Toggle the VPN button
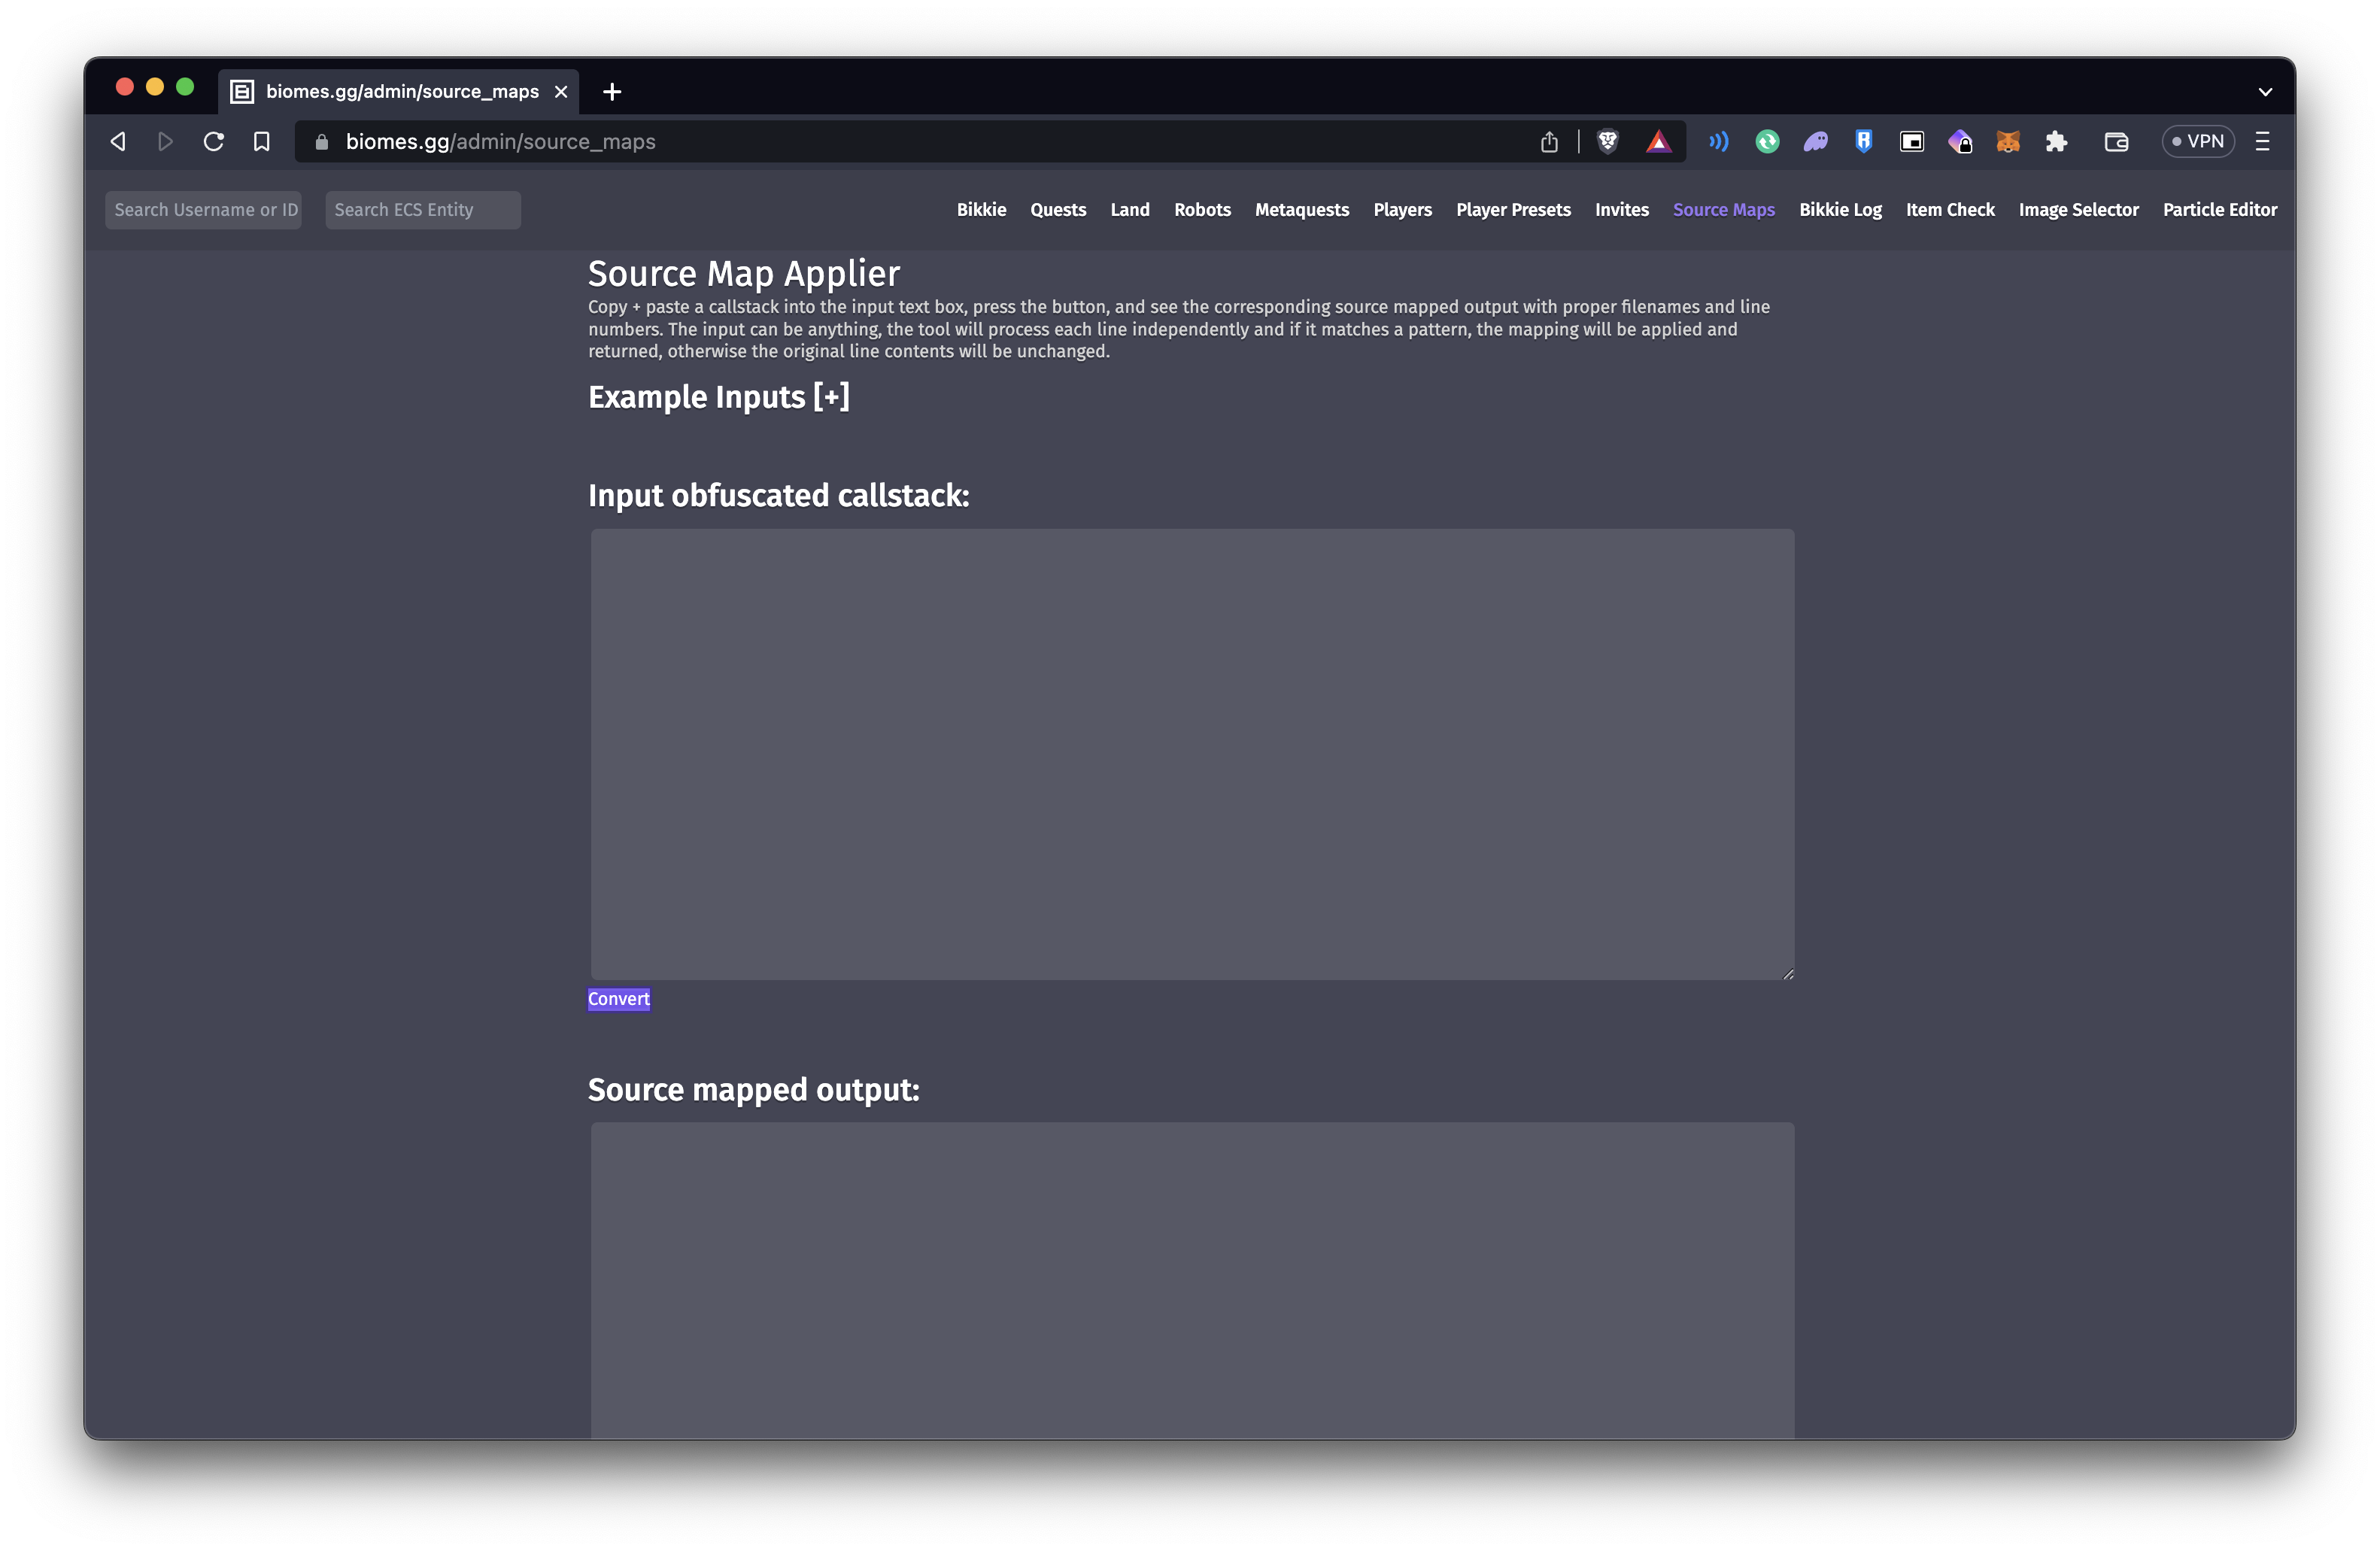 [x=2197, y=142]
